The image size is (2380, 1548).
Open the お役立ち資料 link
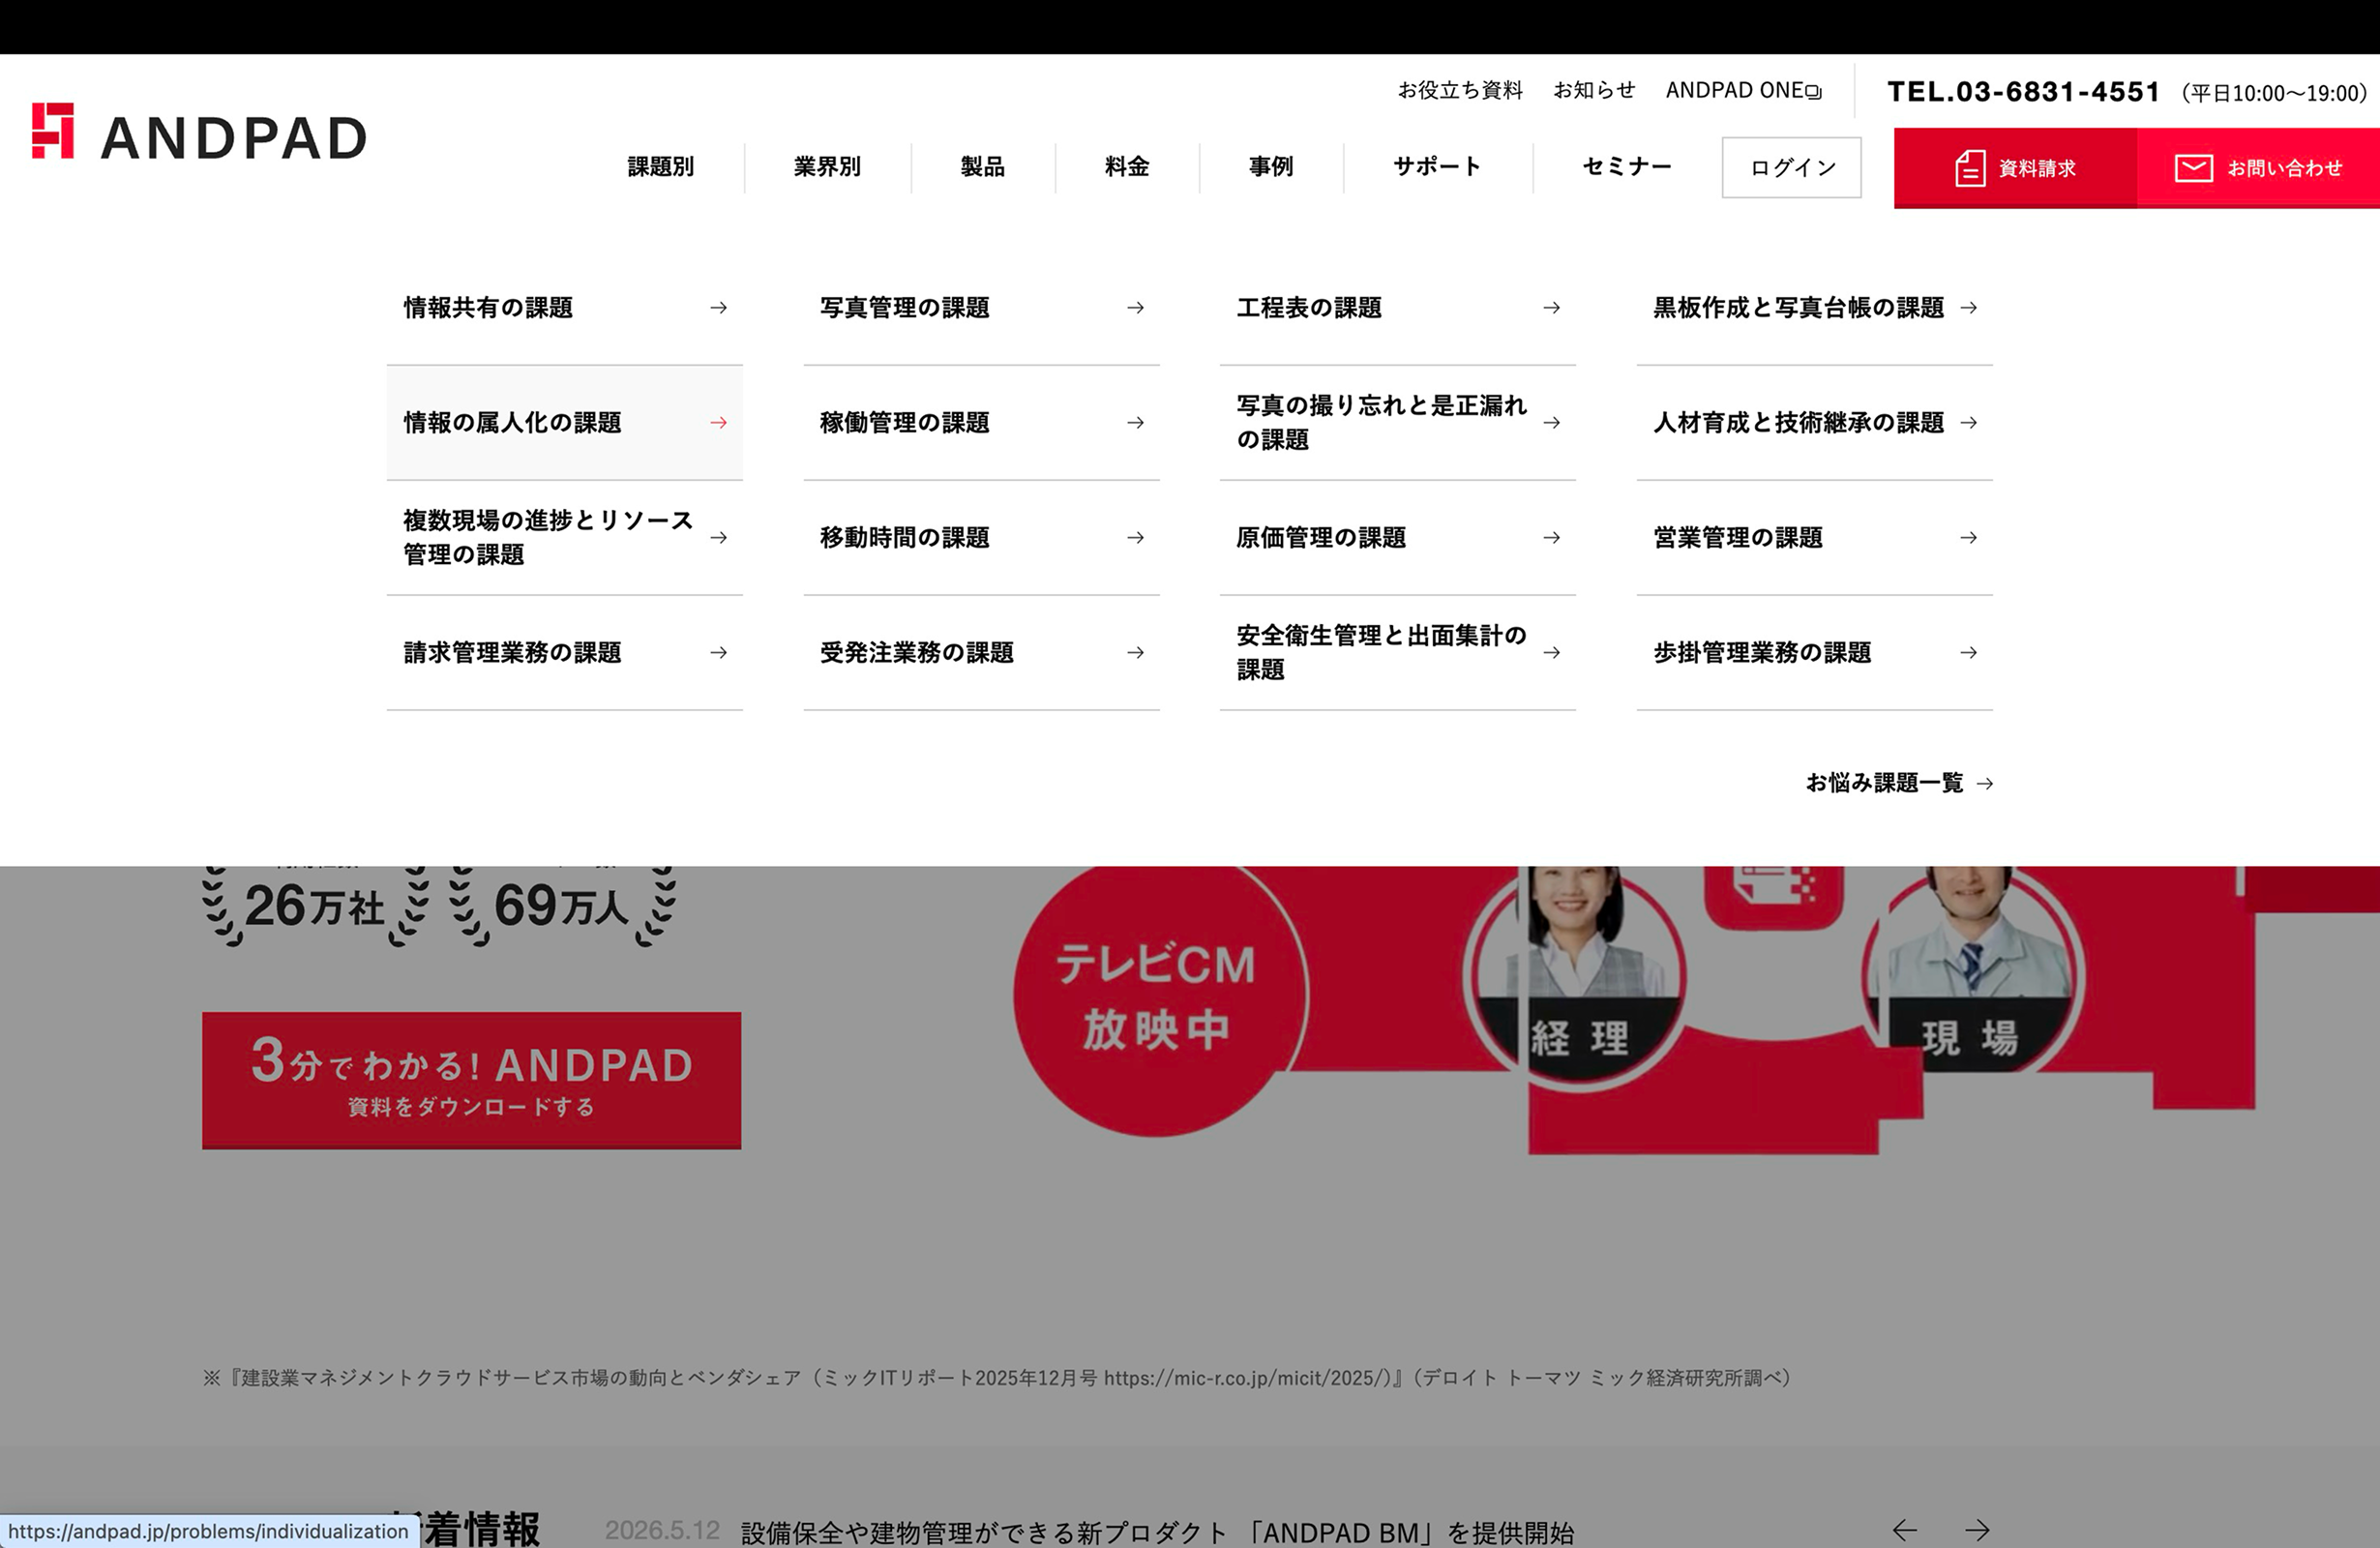point(1460,91)
